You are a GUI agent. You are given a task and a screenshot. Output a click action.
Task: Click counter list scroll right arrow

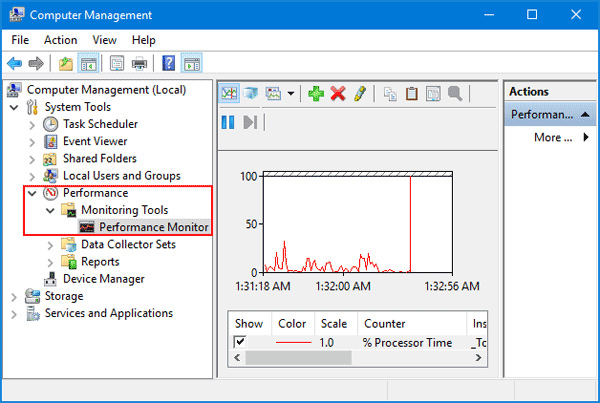(478, 358)
